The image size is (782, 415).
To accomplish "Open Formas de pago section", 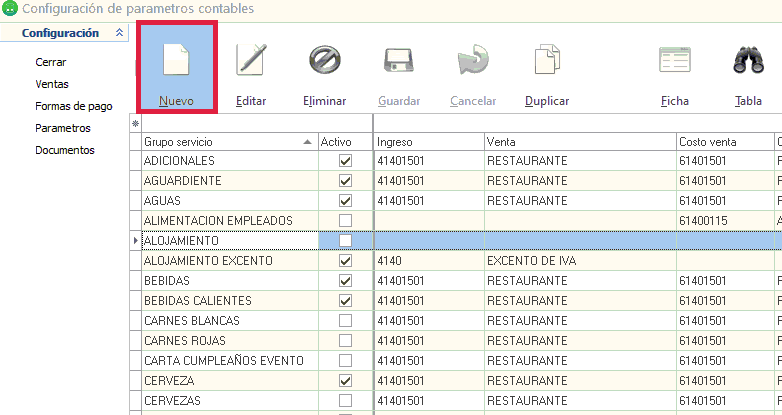I will (x=73, y=106).
